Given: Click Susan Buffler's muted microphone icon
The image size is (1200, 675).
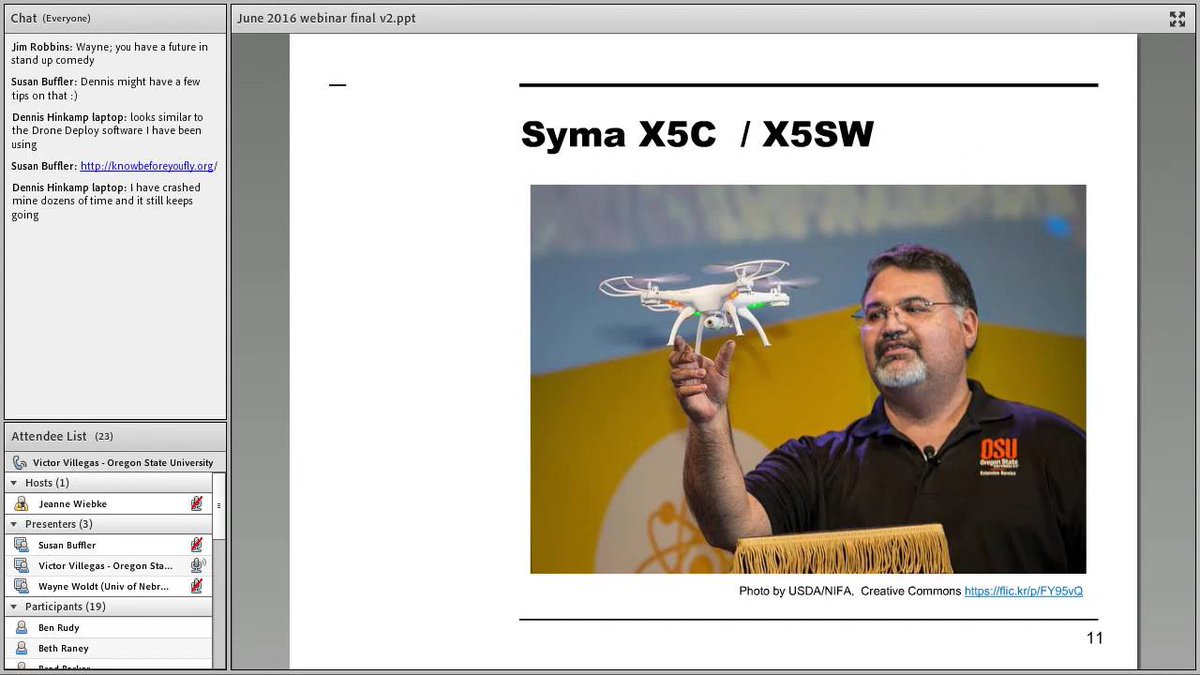Looking at the screenshot, I should coord(197,545).
